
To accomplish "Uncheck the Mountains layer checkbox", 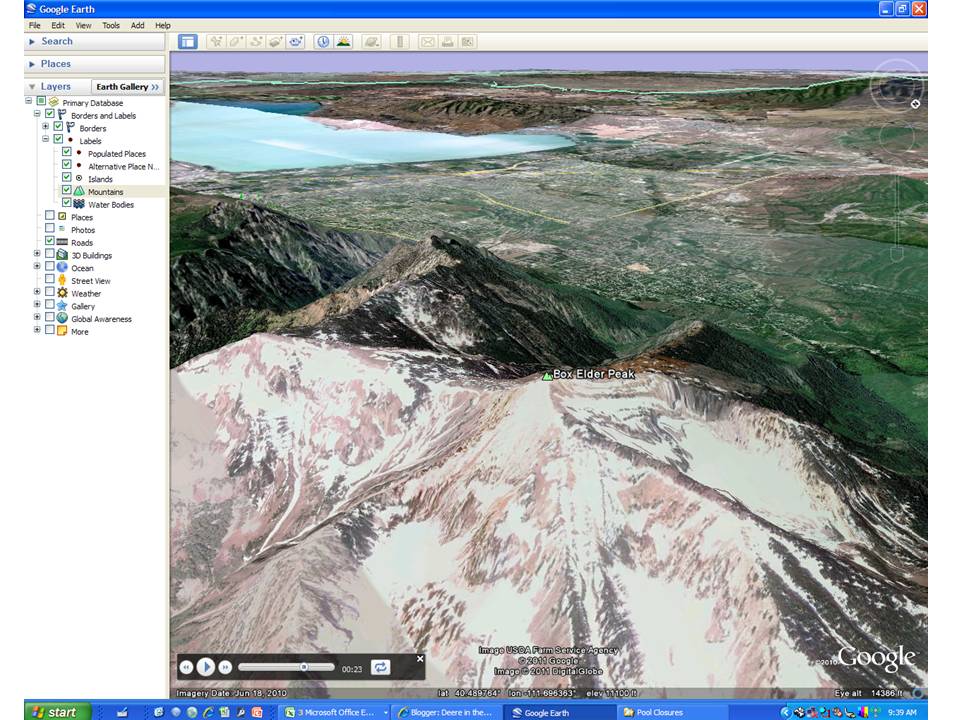I will [67, 190].
